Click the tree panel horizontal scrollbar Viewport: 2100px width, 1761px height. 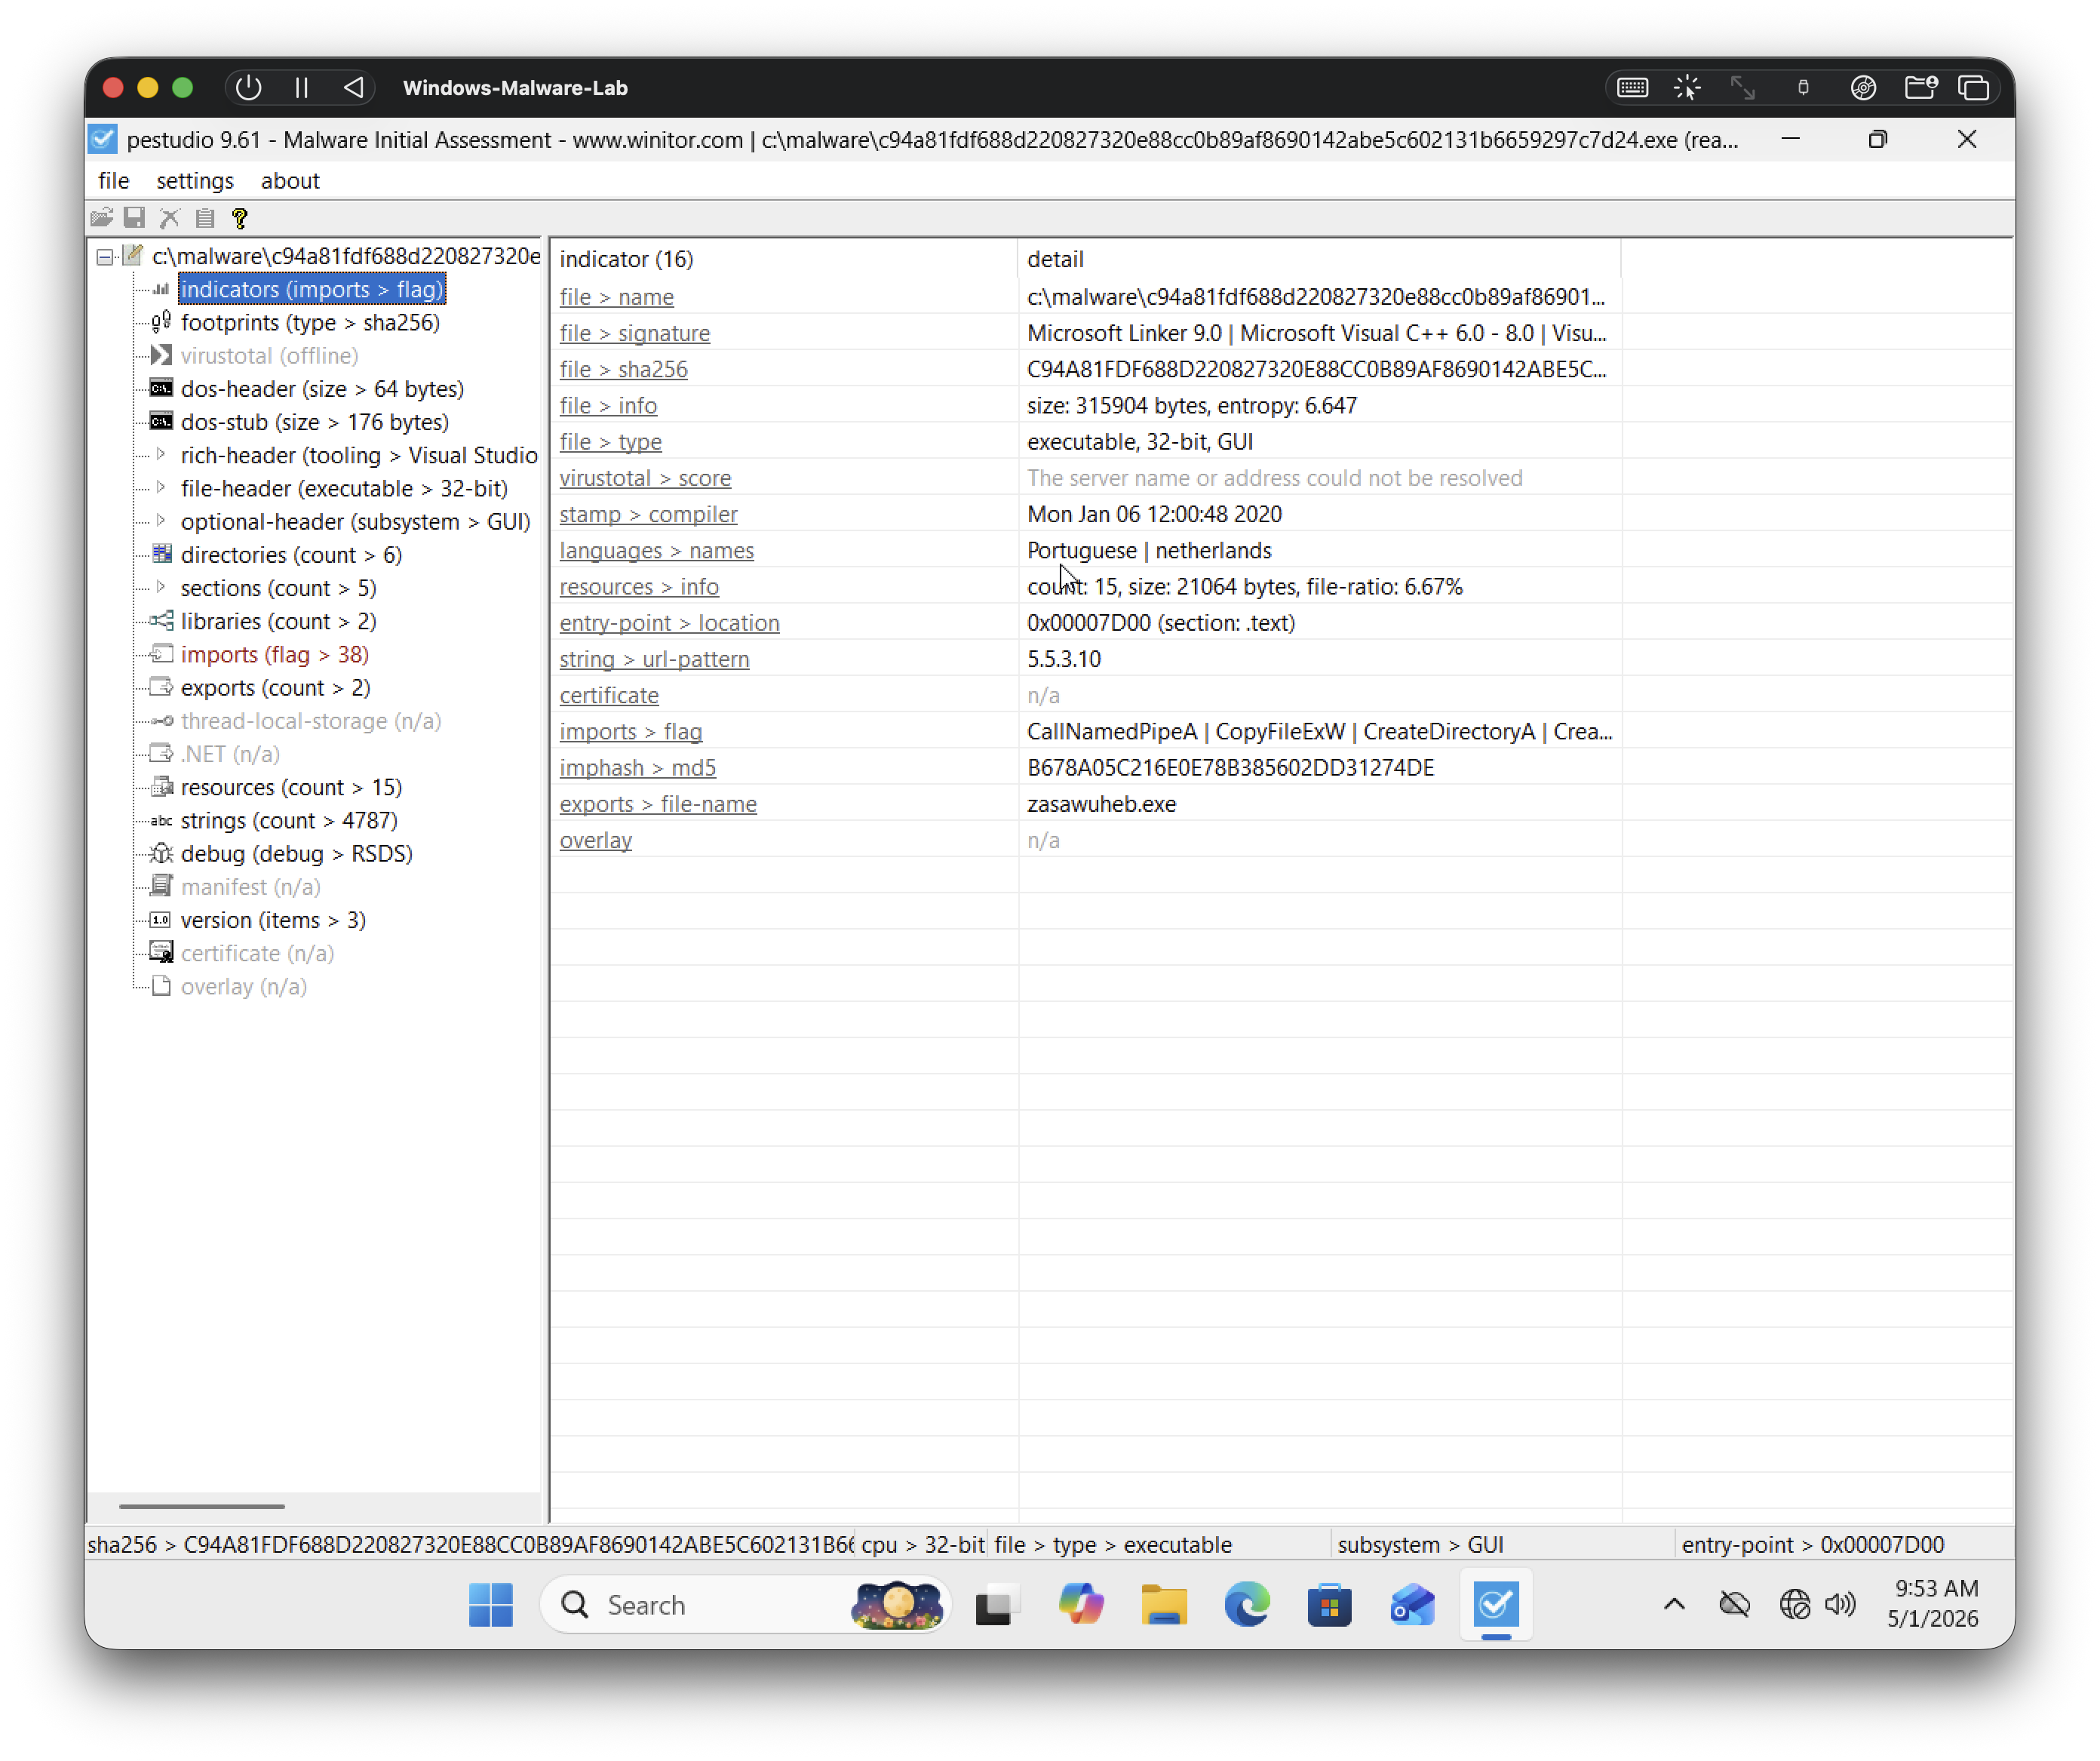coord(202,1506)
